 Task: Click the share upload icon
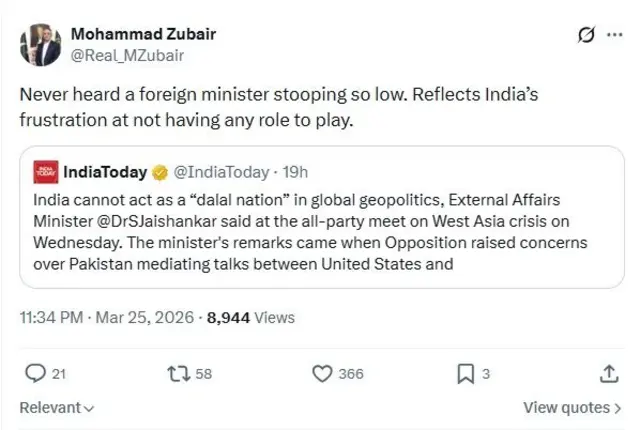609,373
